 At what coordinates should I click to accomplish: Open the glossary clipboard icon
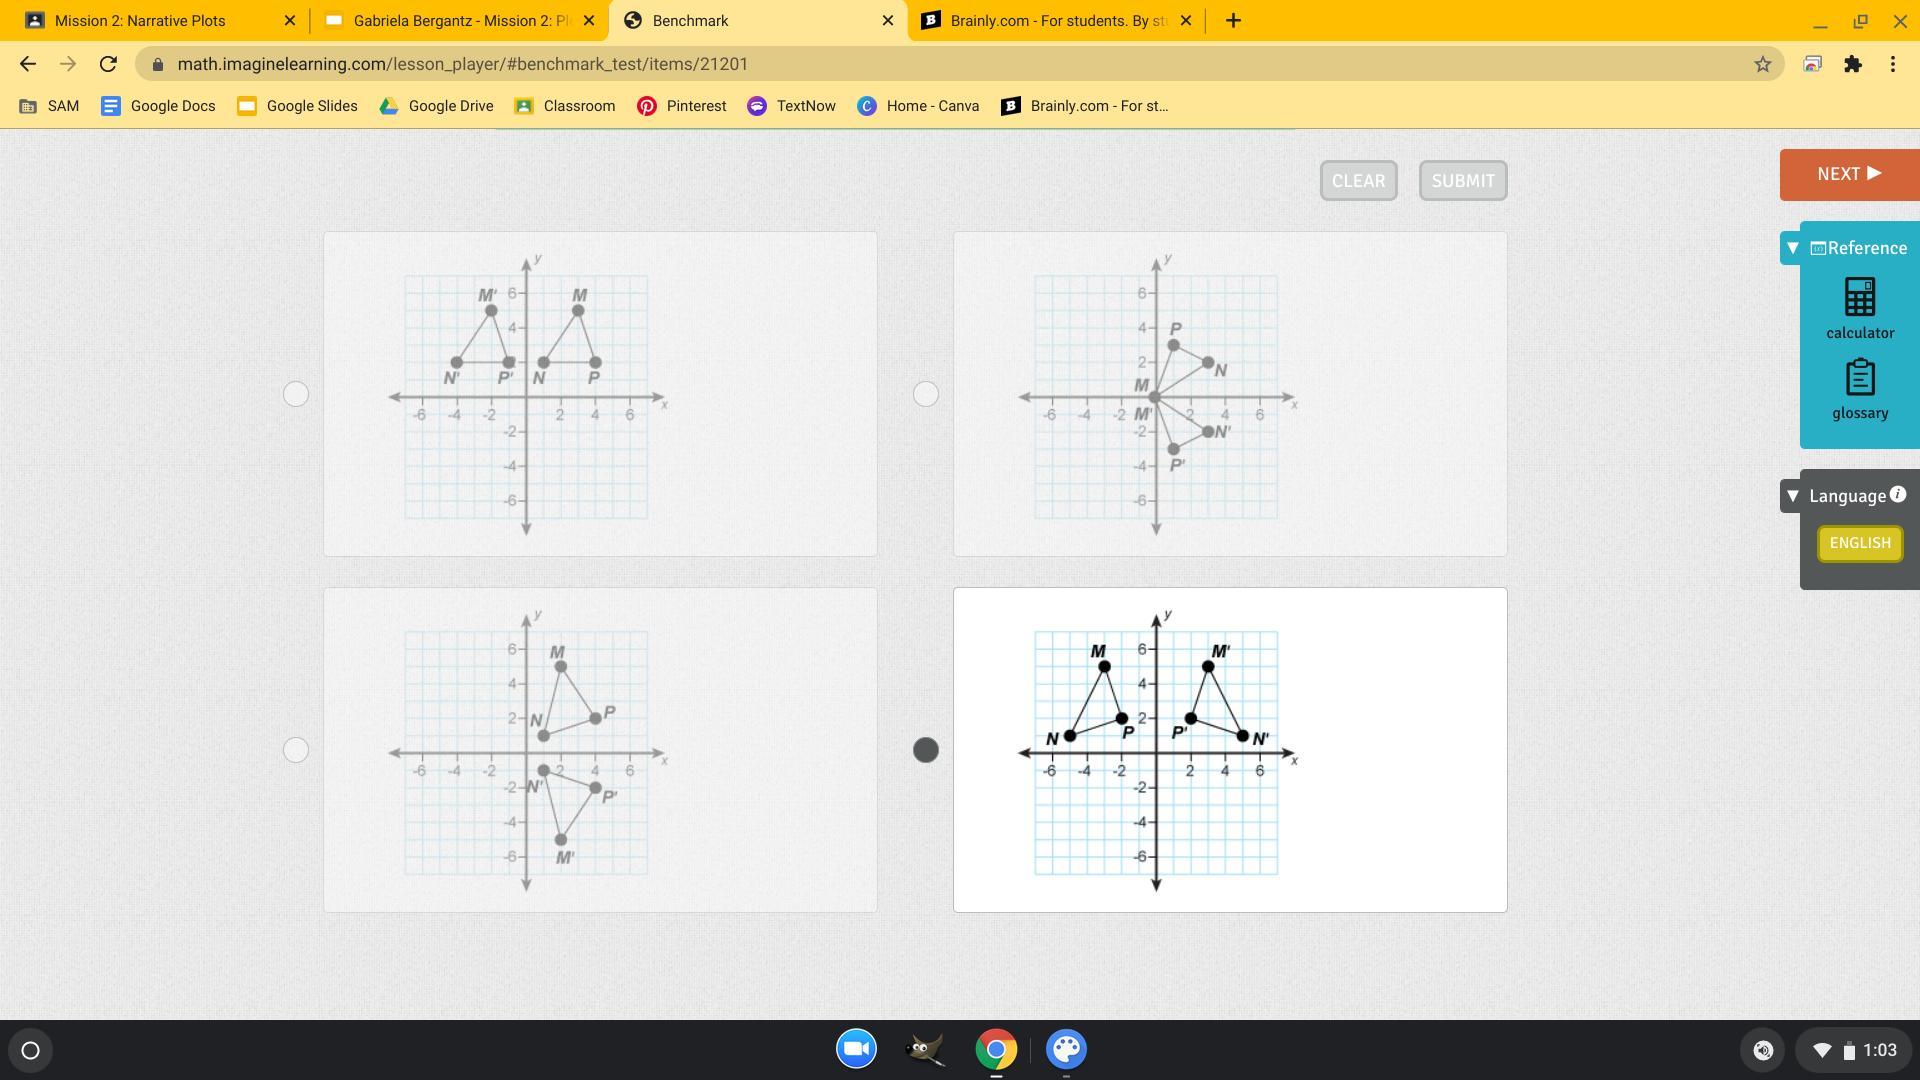(x=1859, y=378)
